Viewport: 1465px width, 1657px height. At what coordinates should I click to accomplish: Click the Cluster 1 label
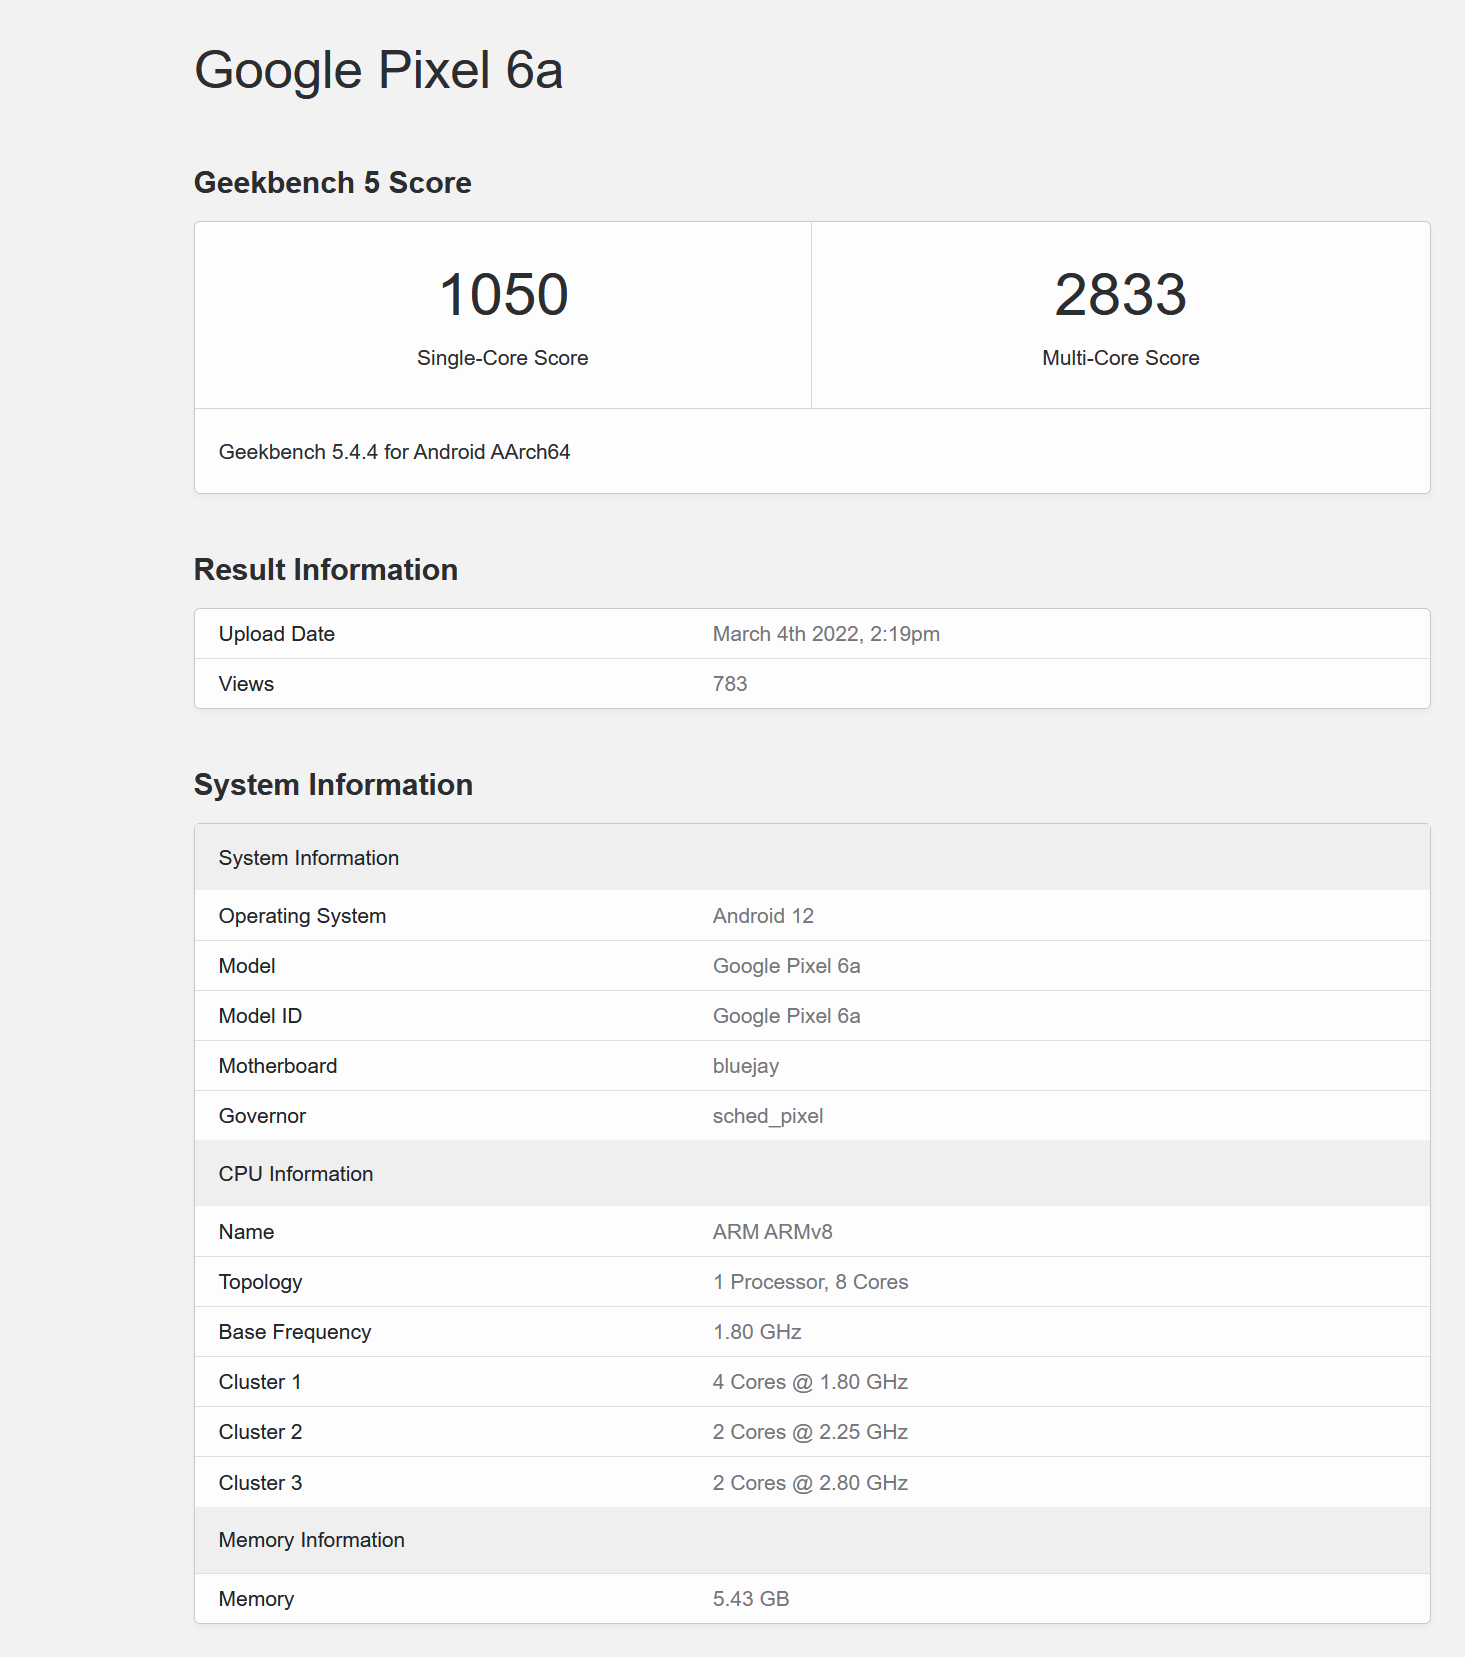tap(260, 1382)
